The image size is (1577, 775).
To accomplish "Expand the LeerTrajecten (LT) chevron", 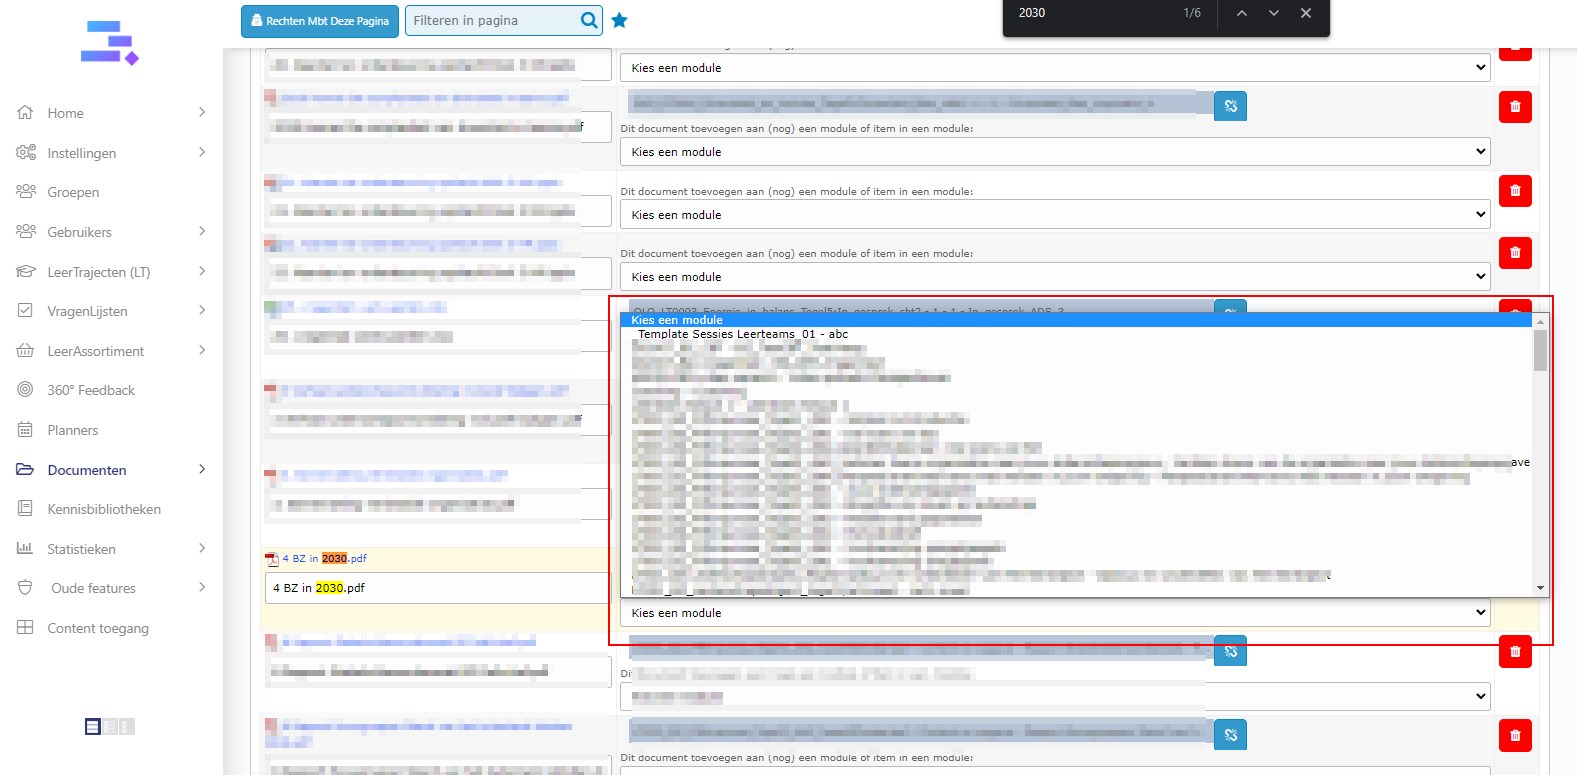I will [202, 271].
